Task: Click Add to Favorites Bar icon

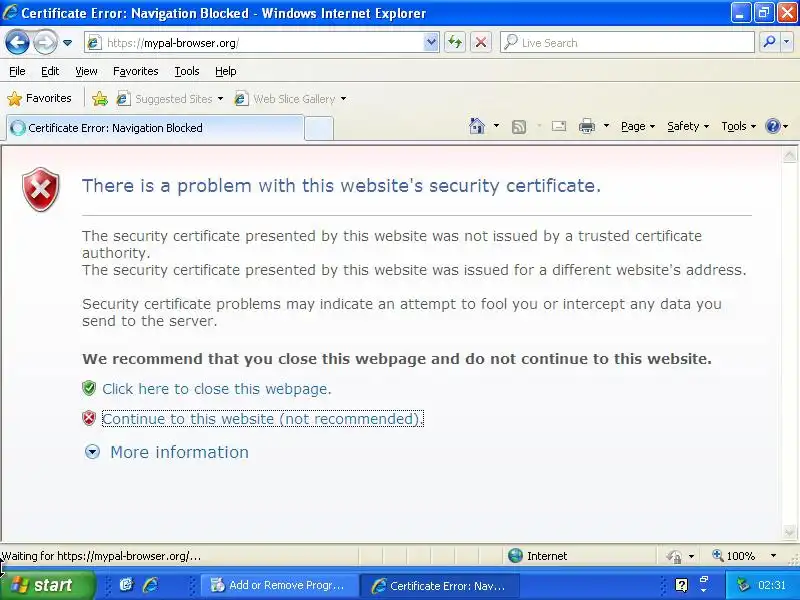Action: pos(100,98)
